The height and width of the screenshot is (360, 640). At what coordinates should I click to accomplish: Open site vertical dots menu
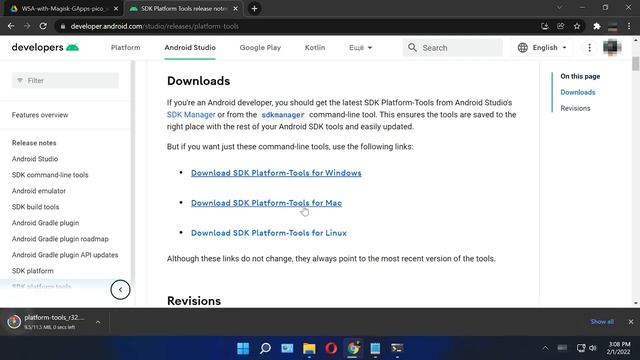coord(589,47)
